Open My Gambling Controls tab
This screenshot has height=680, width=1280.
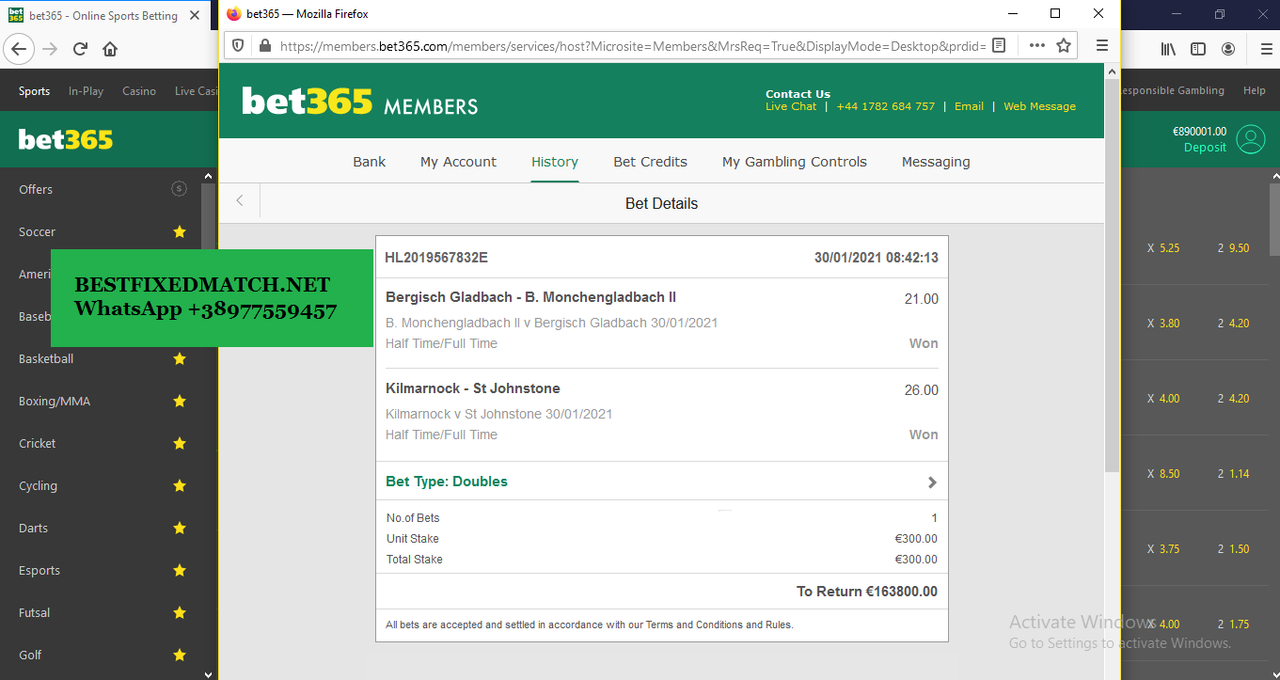[795, 162]
